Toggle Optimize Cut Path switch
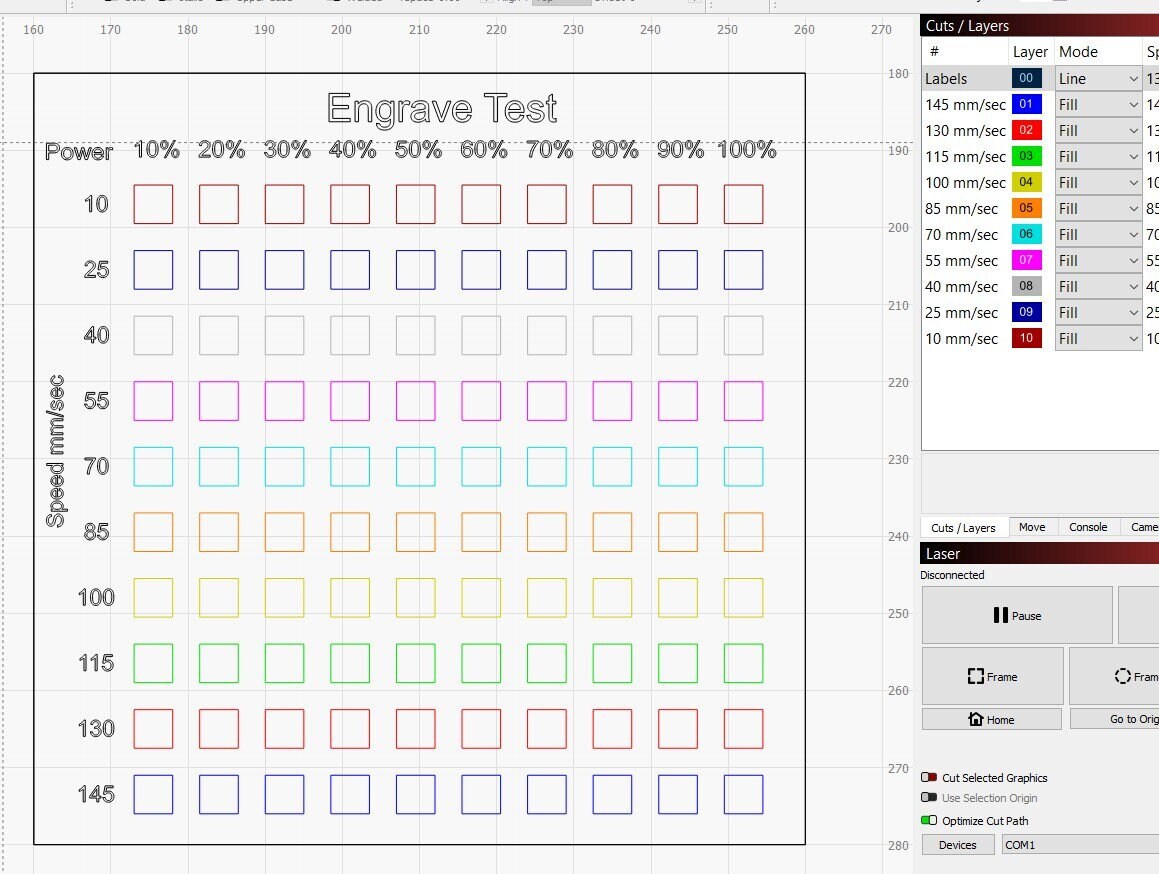This screenshot has width=1159, height=874. [x=929, y=820]
